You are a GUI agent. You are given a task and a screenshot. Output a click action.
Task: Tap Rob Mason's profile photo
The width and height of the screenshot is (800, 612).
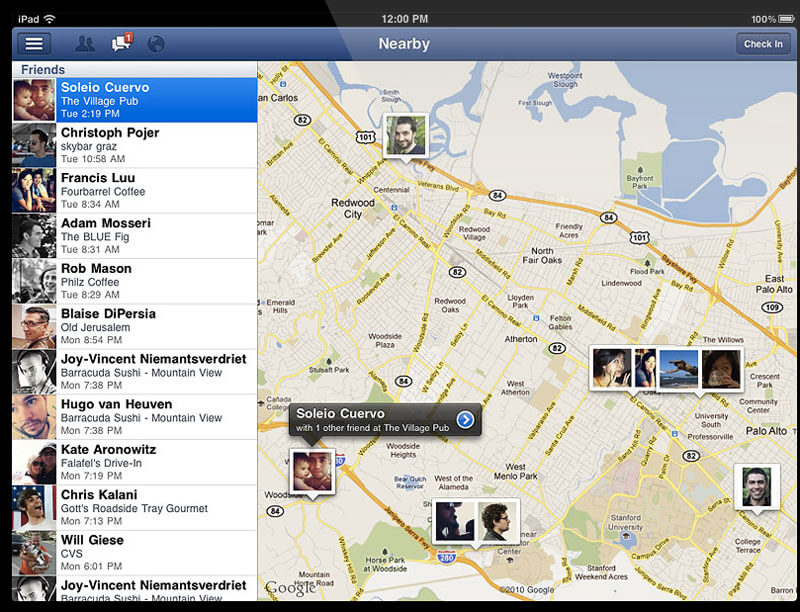[x=34, y=282]
